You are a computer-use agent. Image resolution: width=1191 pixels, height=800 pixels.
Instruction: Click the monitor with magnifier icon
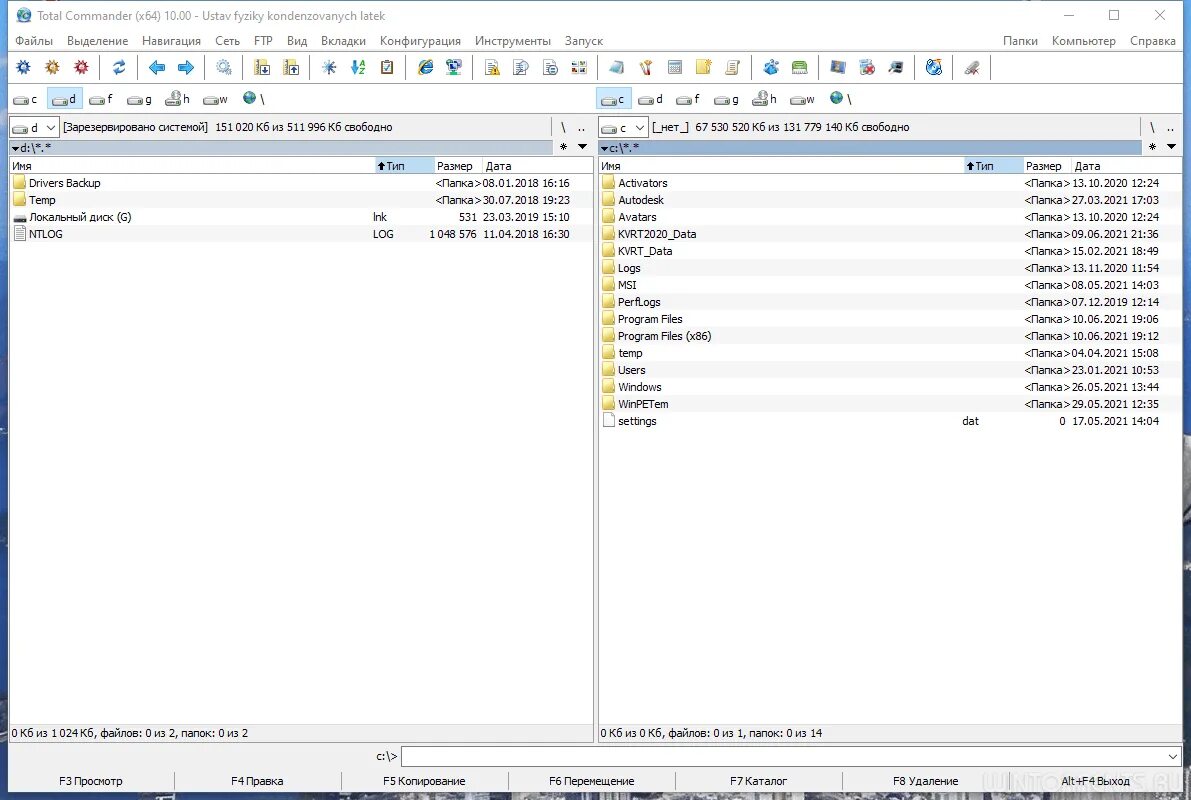tap(896, 68)
